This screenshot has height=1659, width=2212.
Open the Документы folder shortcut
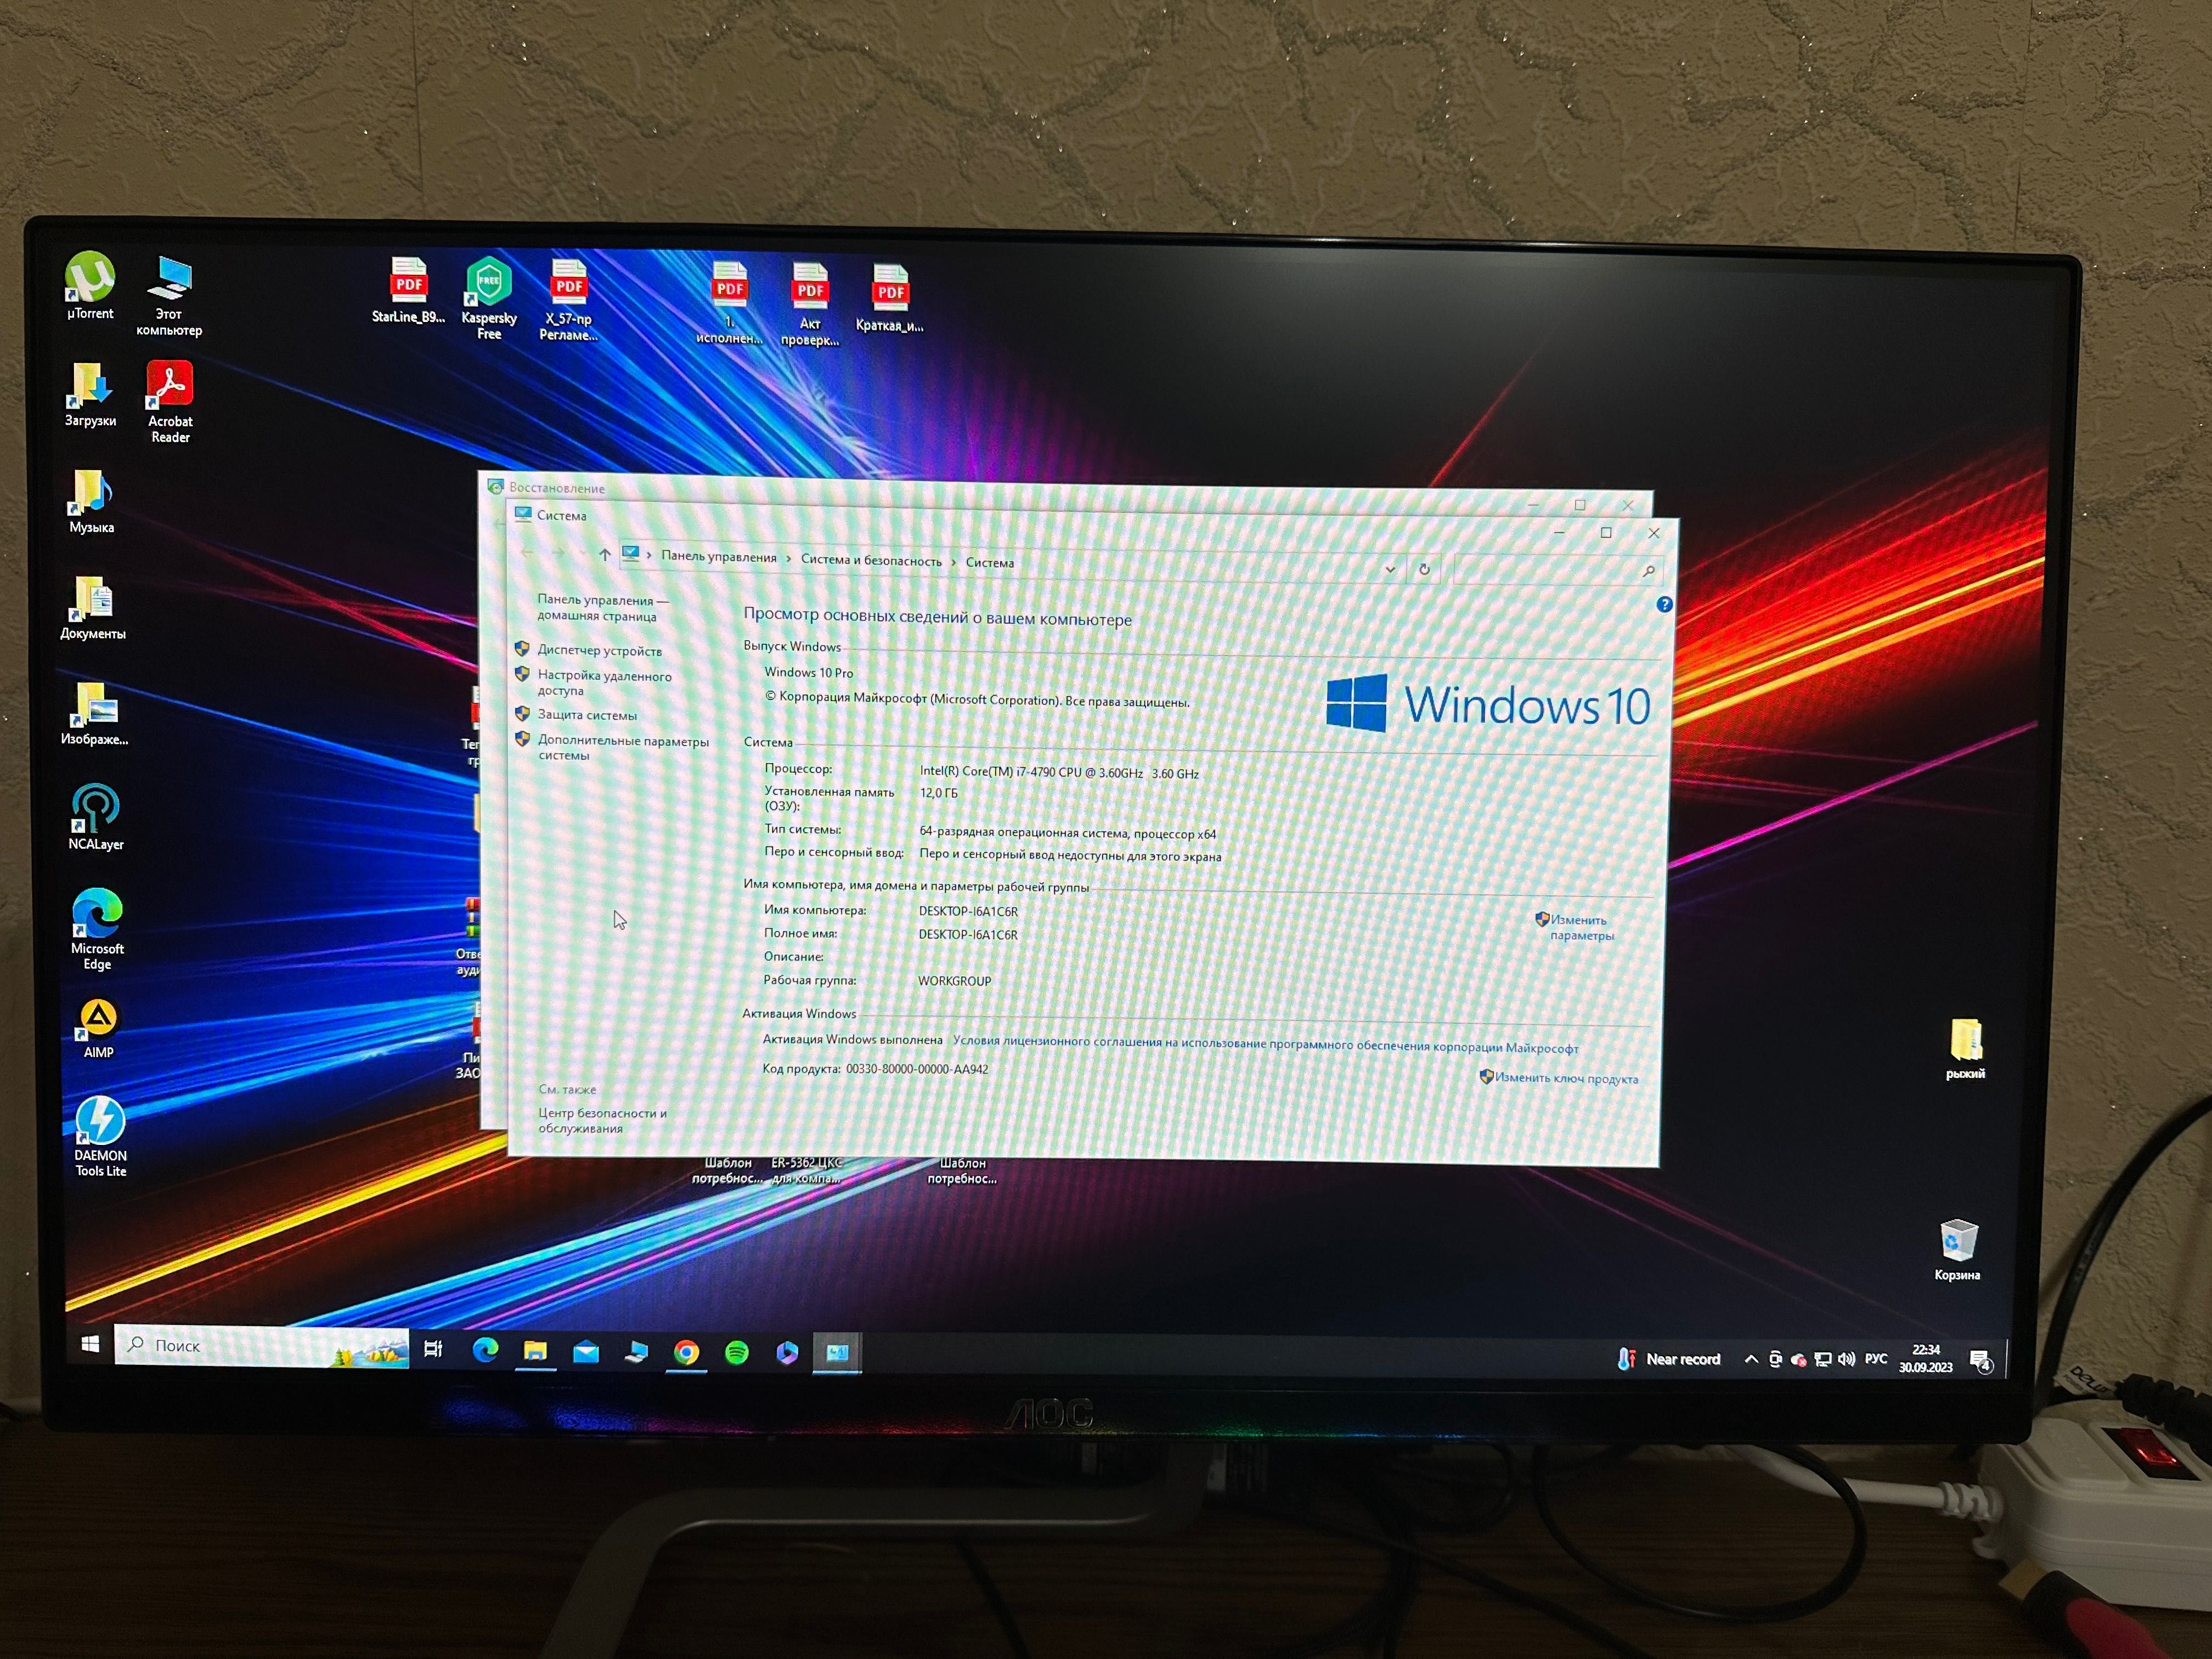(x=93, y=608)
